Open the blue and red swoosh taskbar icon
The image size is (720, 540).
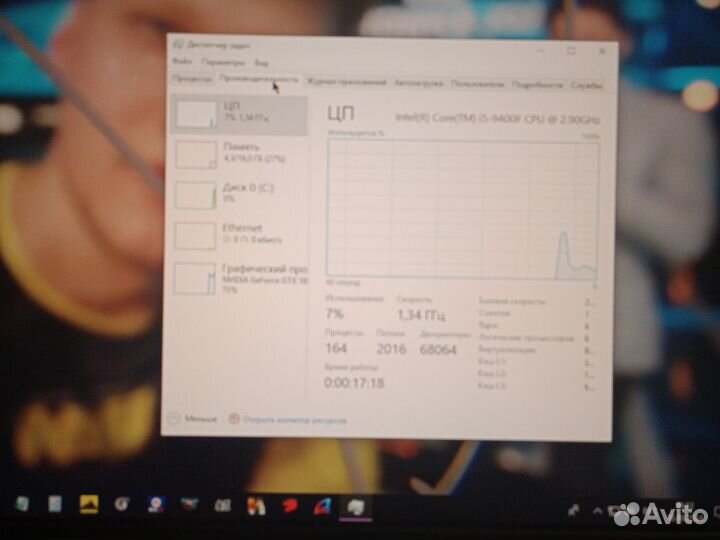pyautogui.click(x=323, y=507)
